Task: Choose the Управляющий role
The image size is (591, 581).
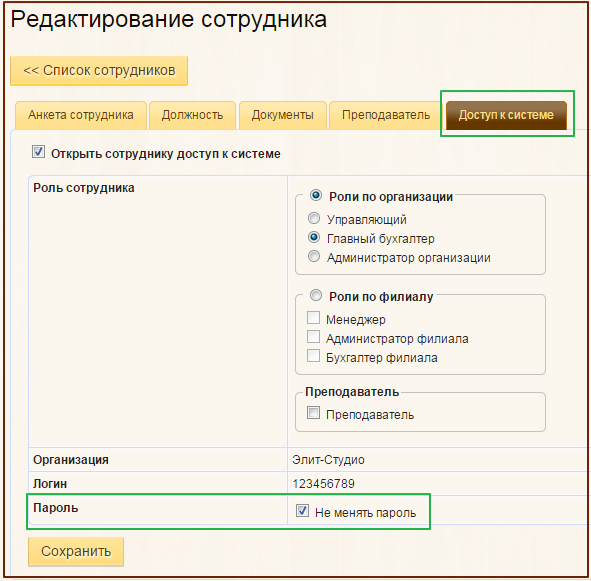Action: [314, 218]
